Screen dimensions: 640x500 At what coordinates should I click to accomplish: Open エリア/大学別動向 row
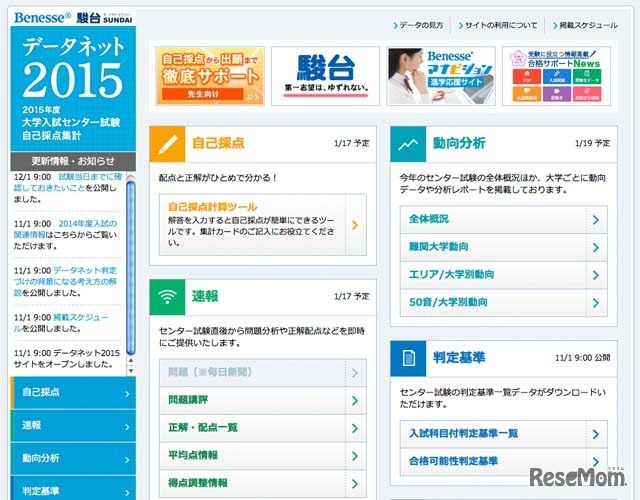tap(504, 275)
